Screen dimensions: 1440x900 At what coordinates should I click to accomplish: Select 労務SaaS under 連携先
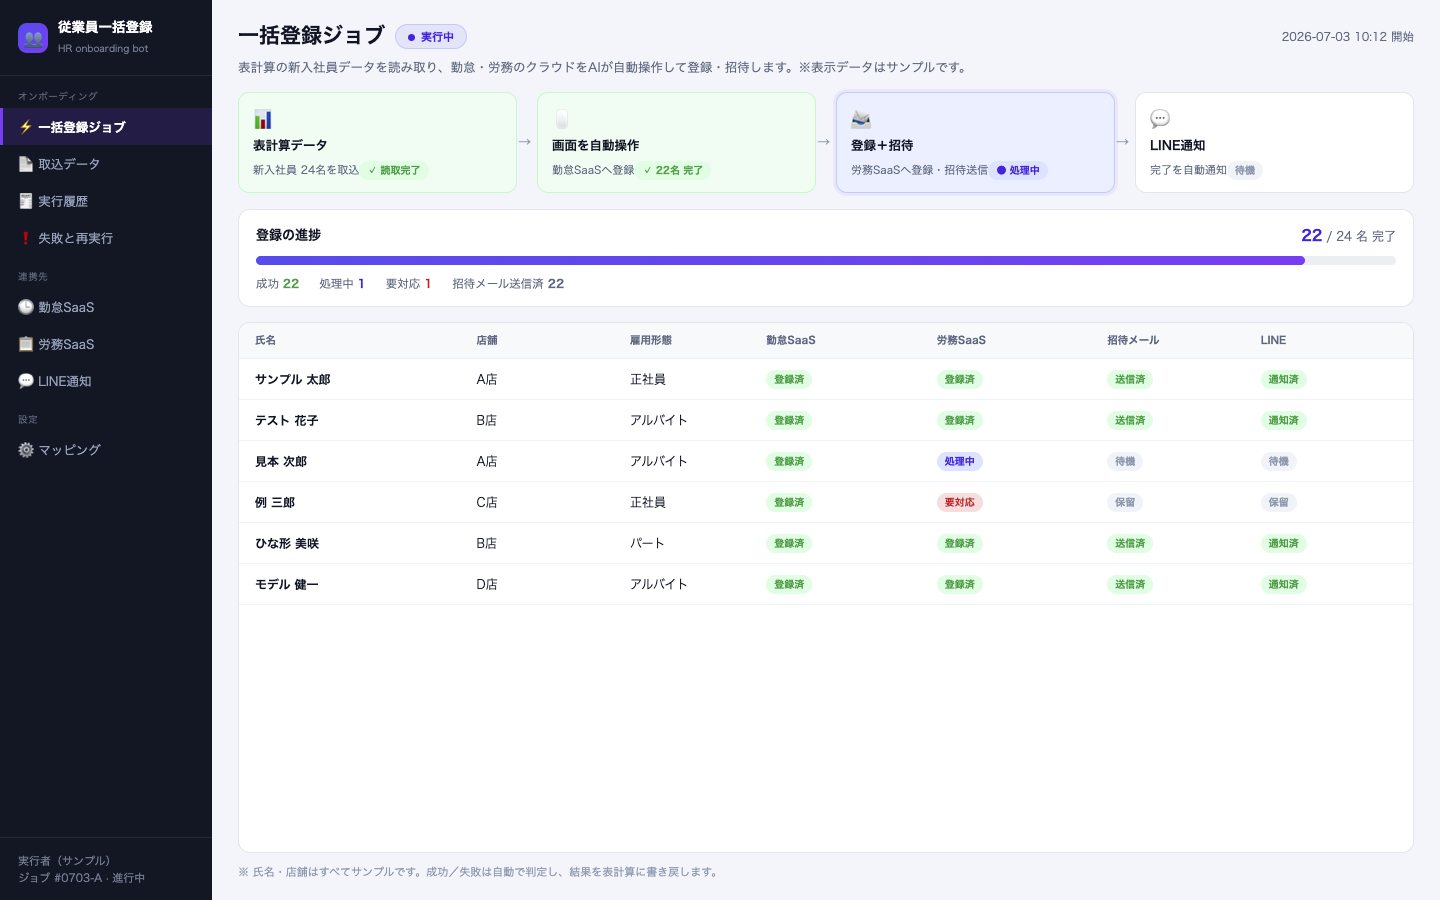[106, 344]
